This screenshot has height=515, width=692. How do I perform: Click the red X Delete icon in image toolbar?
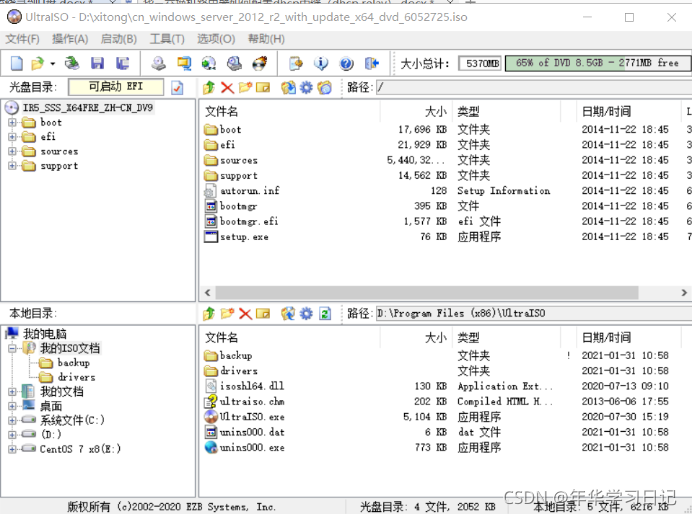coord(227,87)
